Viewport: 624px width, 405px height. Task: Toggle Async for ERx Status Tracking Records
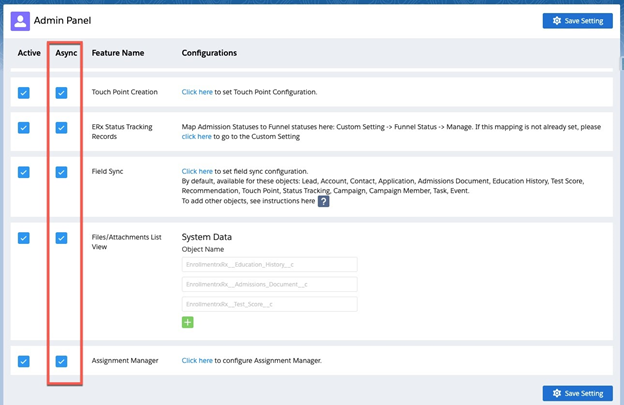point(62,128)
